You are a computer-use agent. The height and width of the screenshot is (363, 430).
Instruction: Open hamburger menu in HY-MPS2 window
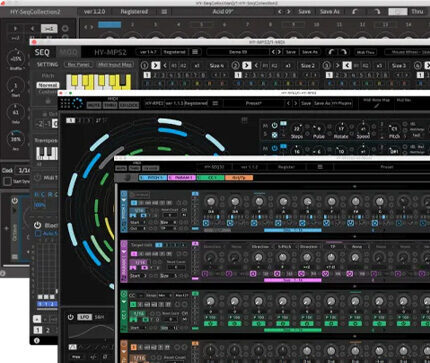195,52
